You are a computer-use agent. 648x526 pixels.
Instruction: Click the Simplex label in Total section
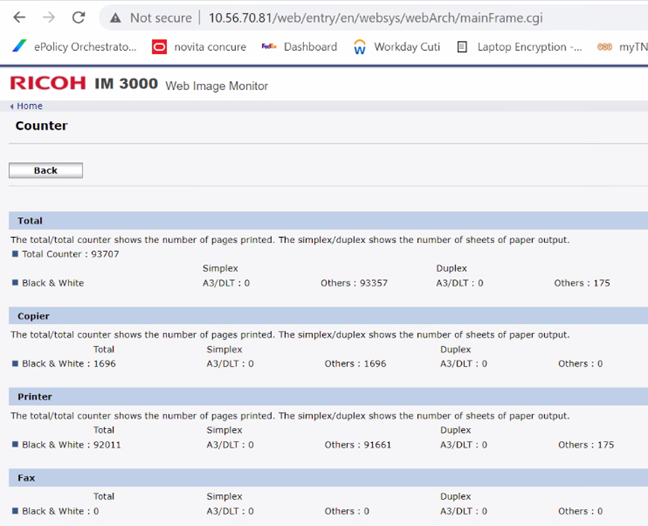point(220,268)
